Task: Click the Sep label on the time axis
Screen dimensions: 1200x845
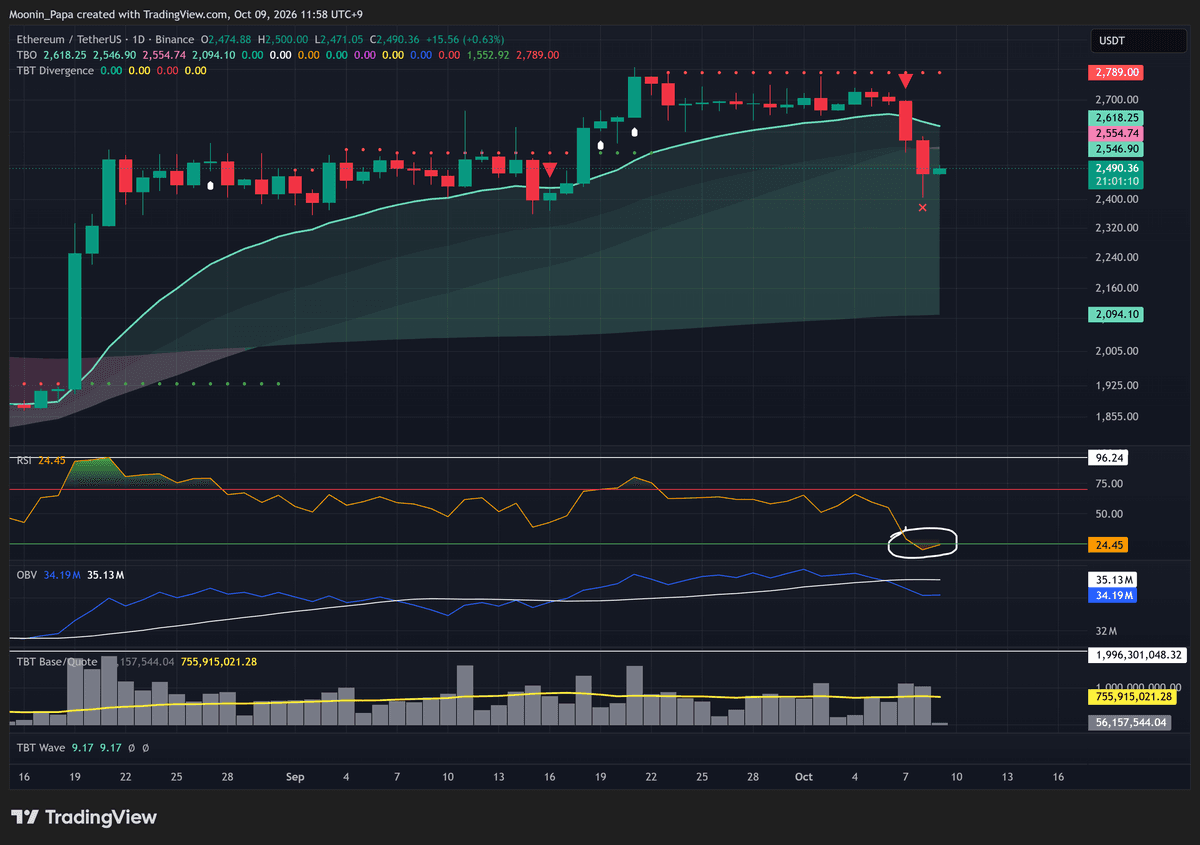Action: pyautogui.click(x=295, y=776)
